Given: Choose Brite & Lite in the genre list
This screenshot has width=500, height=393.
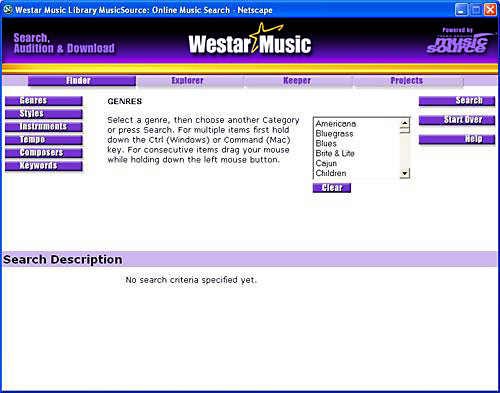Looking at the screenshot, I should click(x=335, y=153).
